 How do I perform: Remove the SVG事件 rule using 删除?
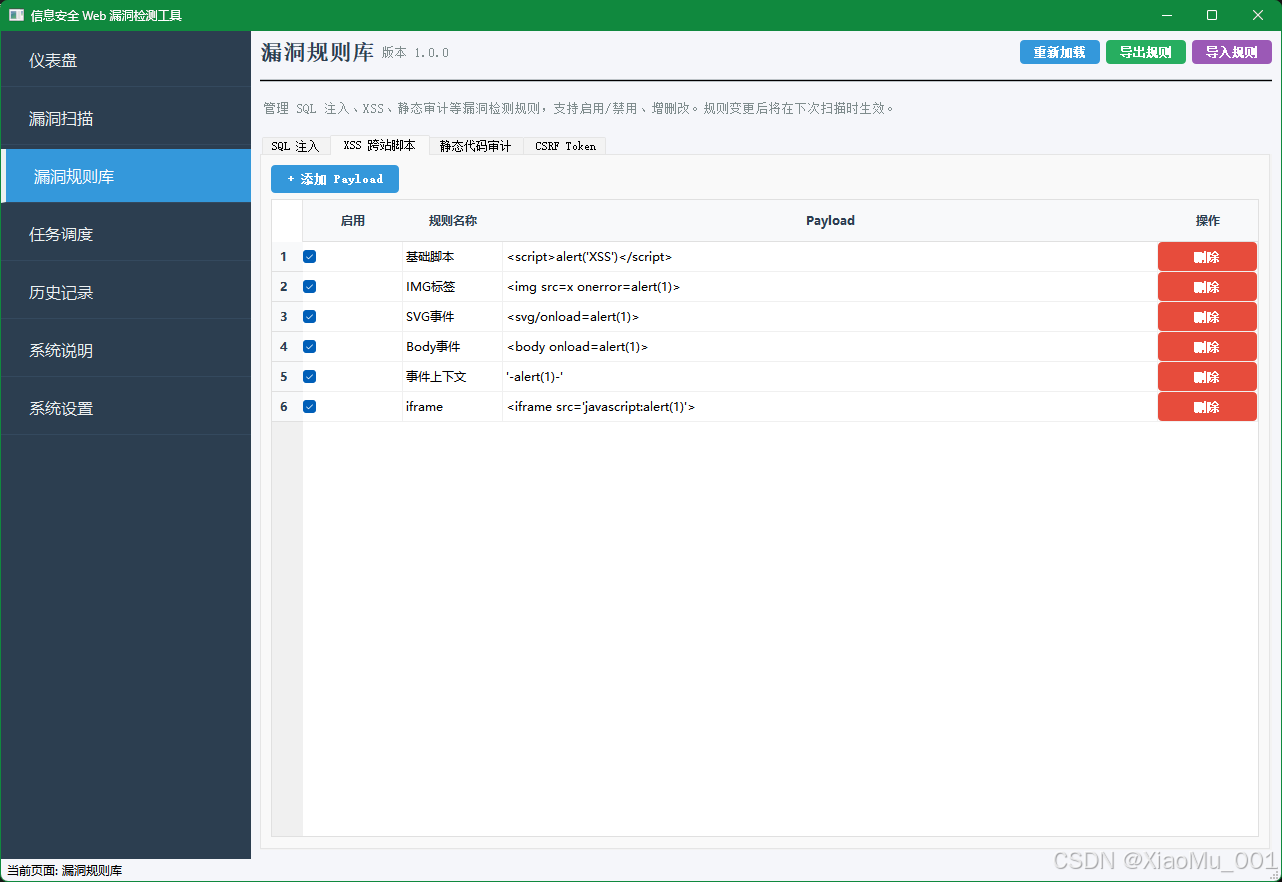click(x=1207, y=317)
